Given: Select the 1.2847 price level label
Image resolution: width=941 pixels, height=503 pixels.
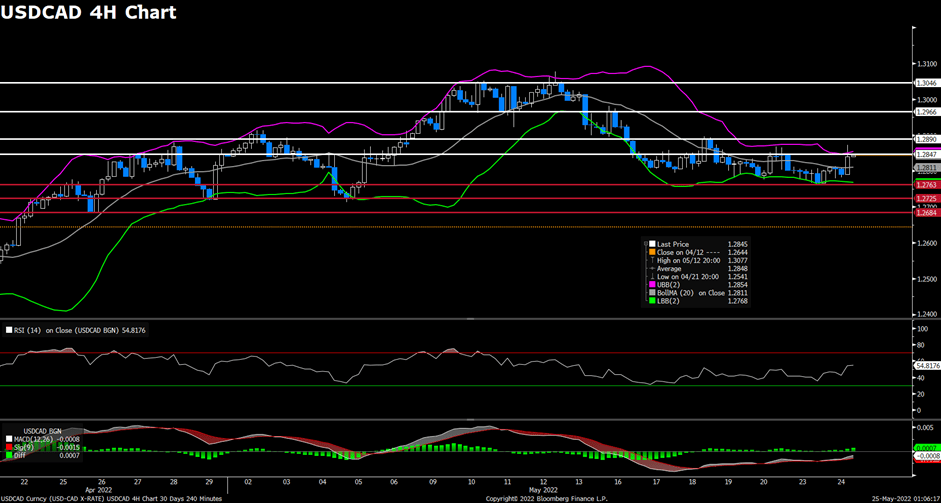Looking at the screenshot, I should pyautogui.click(x=925, y=154).
